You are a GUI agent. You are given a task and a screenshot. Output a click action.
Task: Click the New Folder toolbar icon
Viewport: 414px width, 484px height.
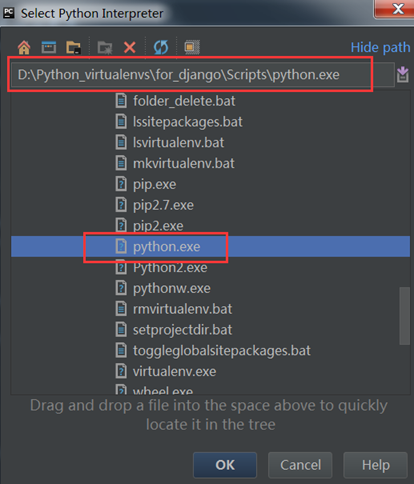pyautogui.click(x=105, y=47)
